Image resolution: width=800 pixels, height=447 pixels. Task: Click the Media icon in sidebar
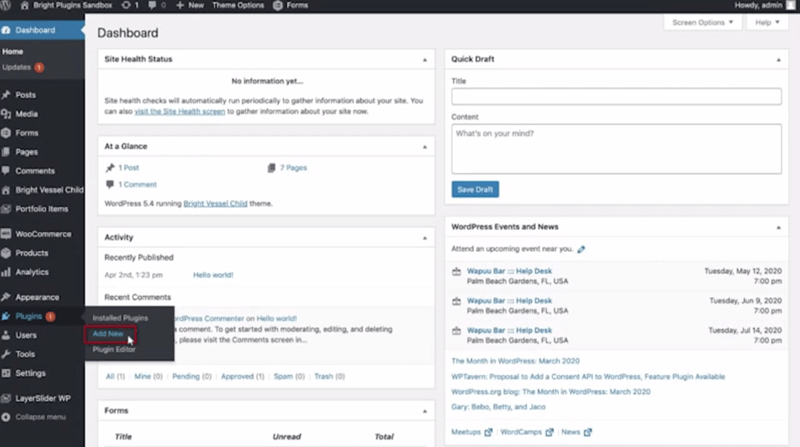[x=6, y=114]
